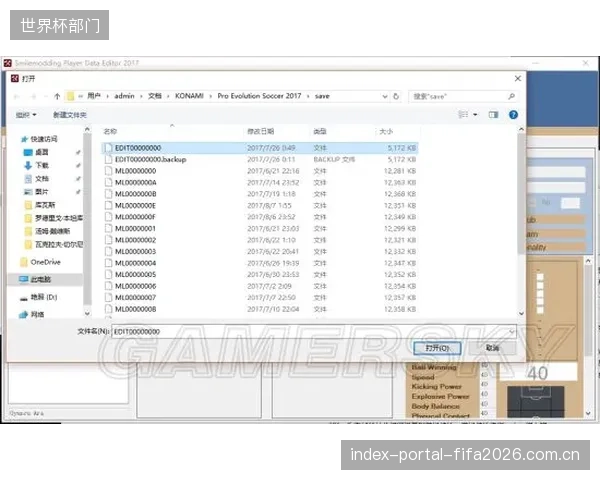
Task: Click the view layout icon
Action: click(x=463, y=114)
